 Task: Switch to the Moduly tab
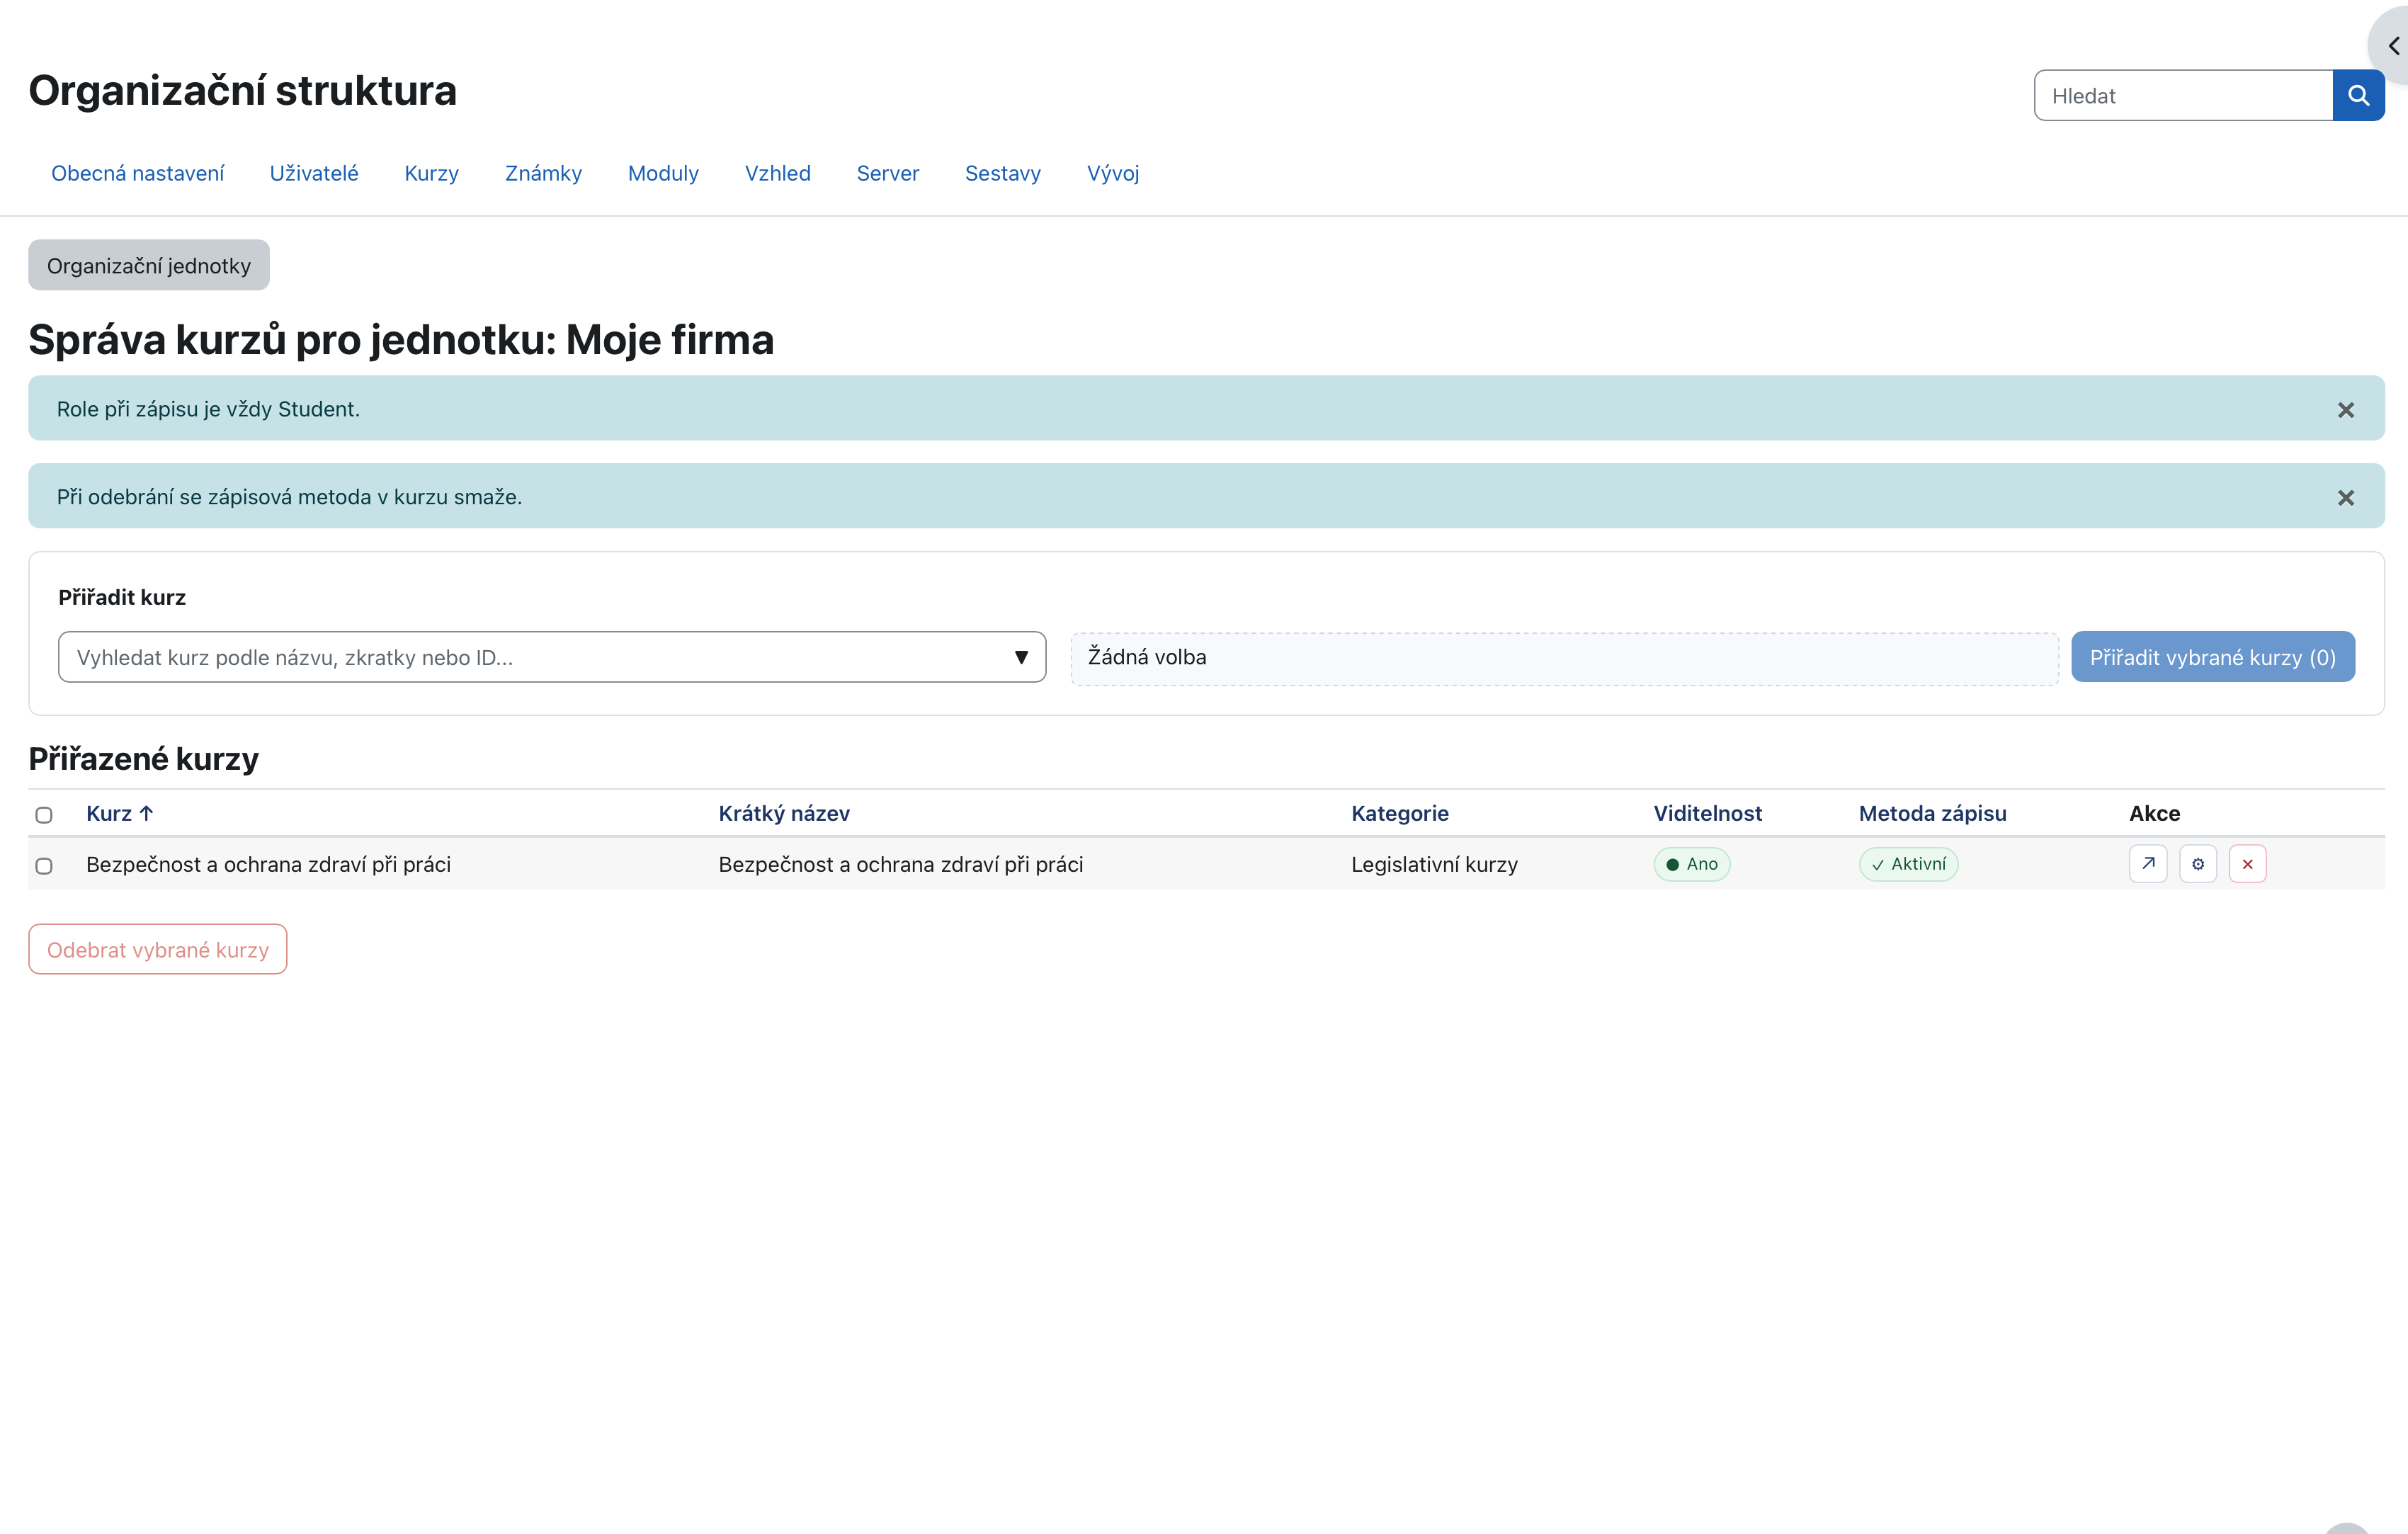(663, 173)
